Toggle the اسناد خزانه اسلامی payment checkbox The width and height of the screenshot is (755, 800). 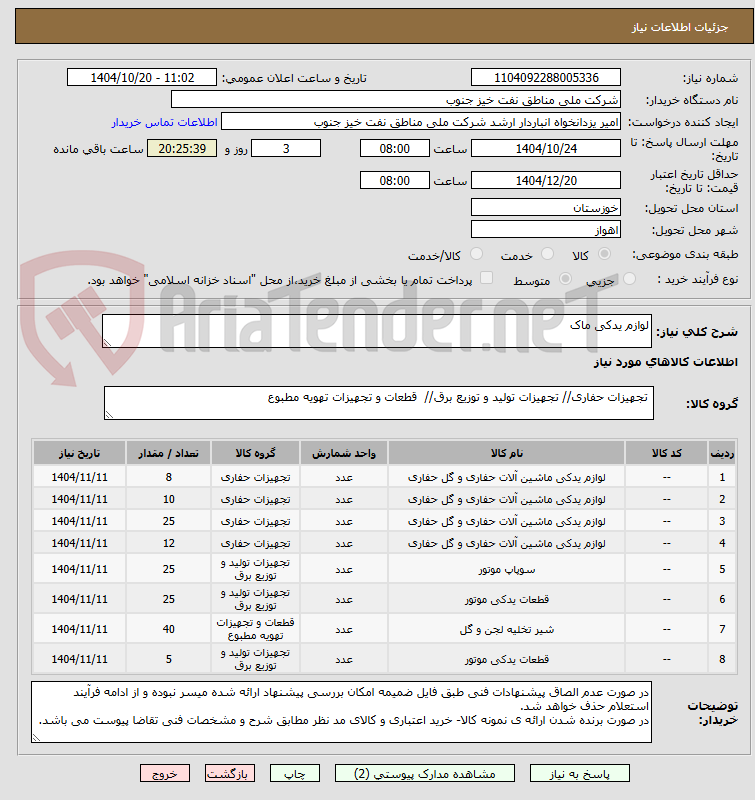[x=487, y=278]
